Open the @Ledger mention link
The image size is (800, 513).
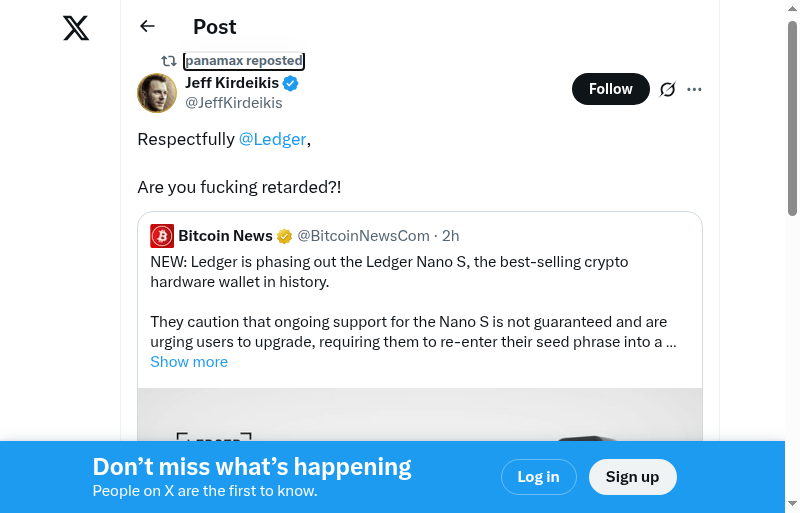click(x=272, y=139)
